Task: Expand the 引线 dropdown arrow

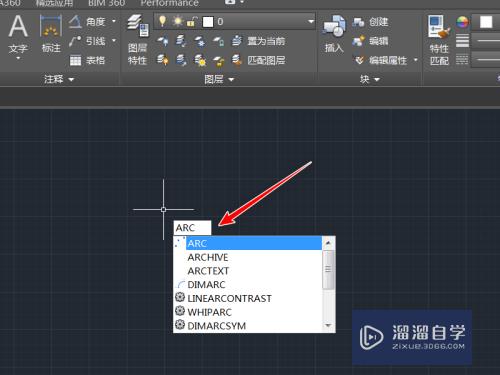Action: 114,40
